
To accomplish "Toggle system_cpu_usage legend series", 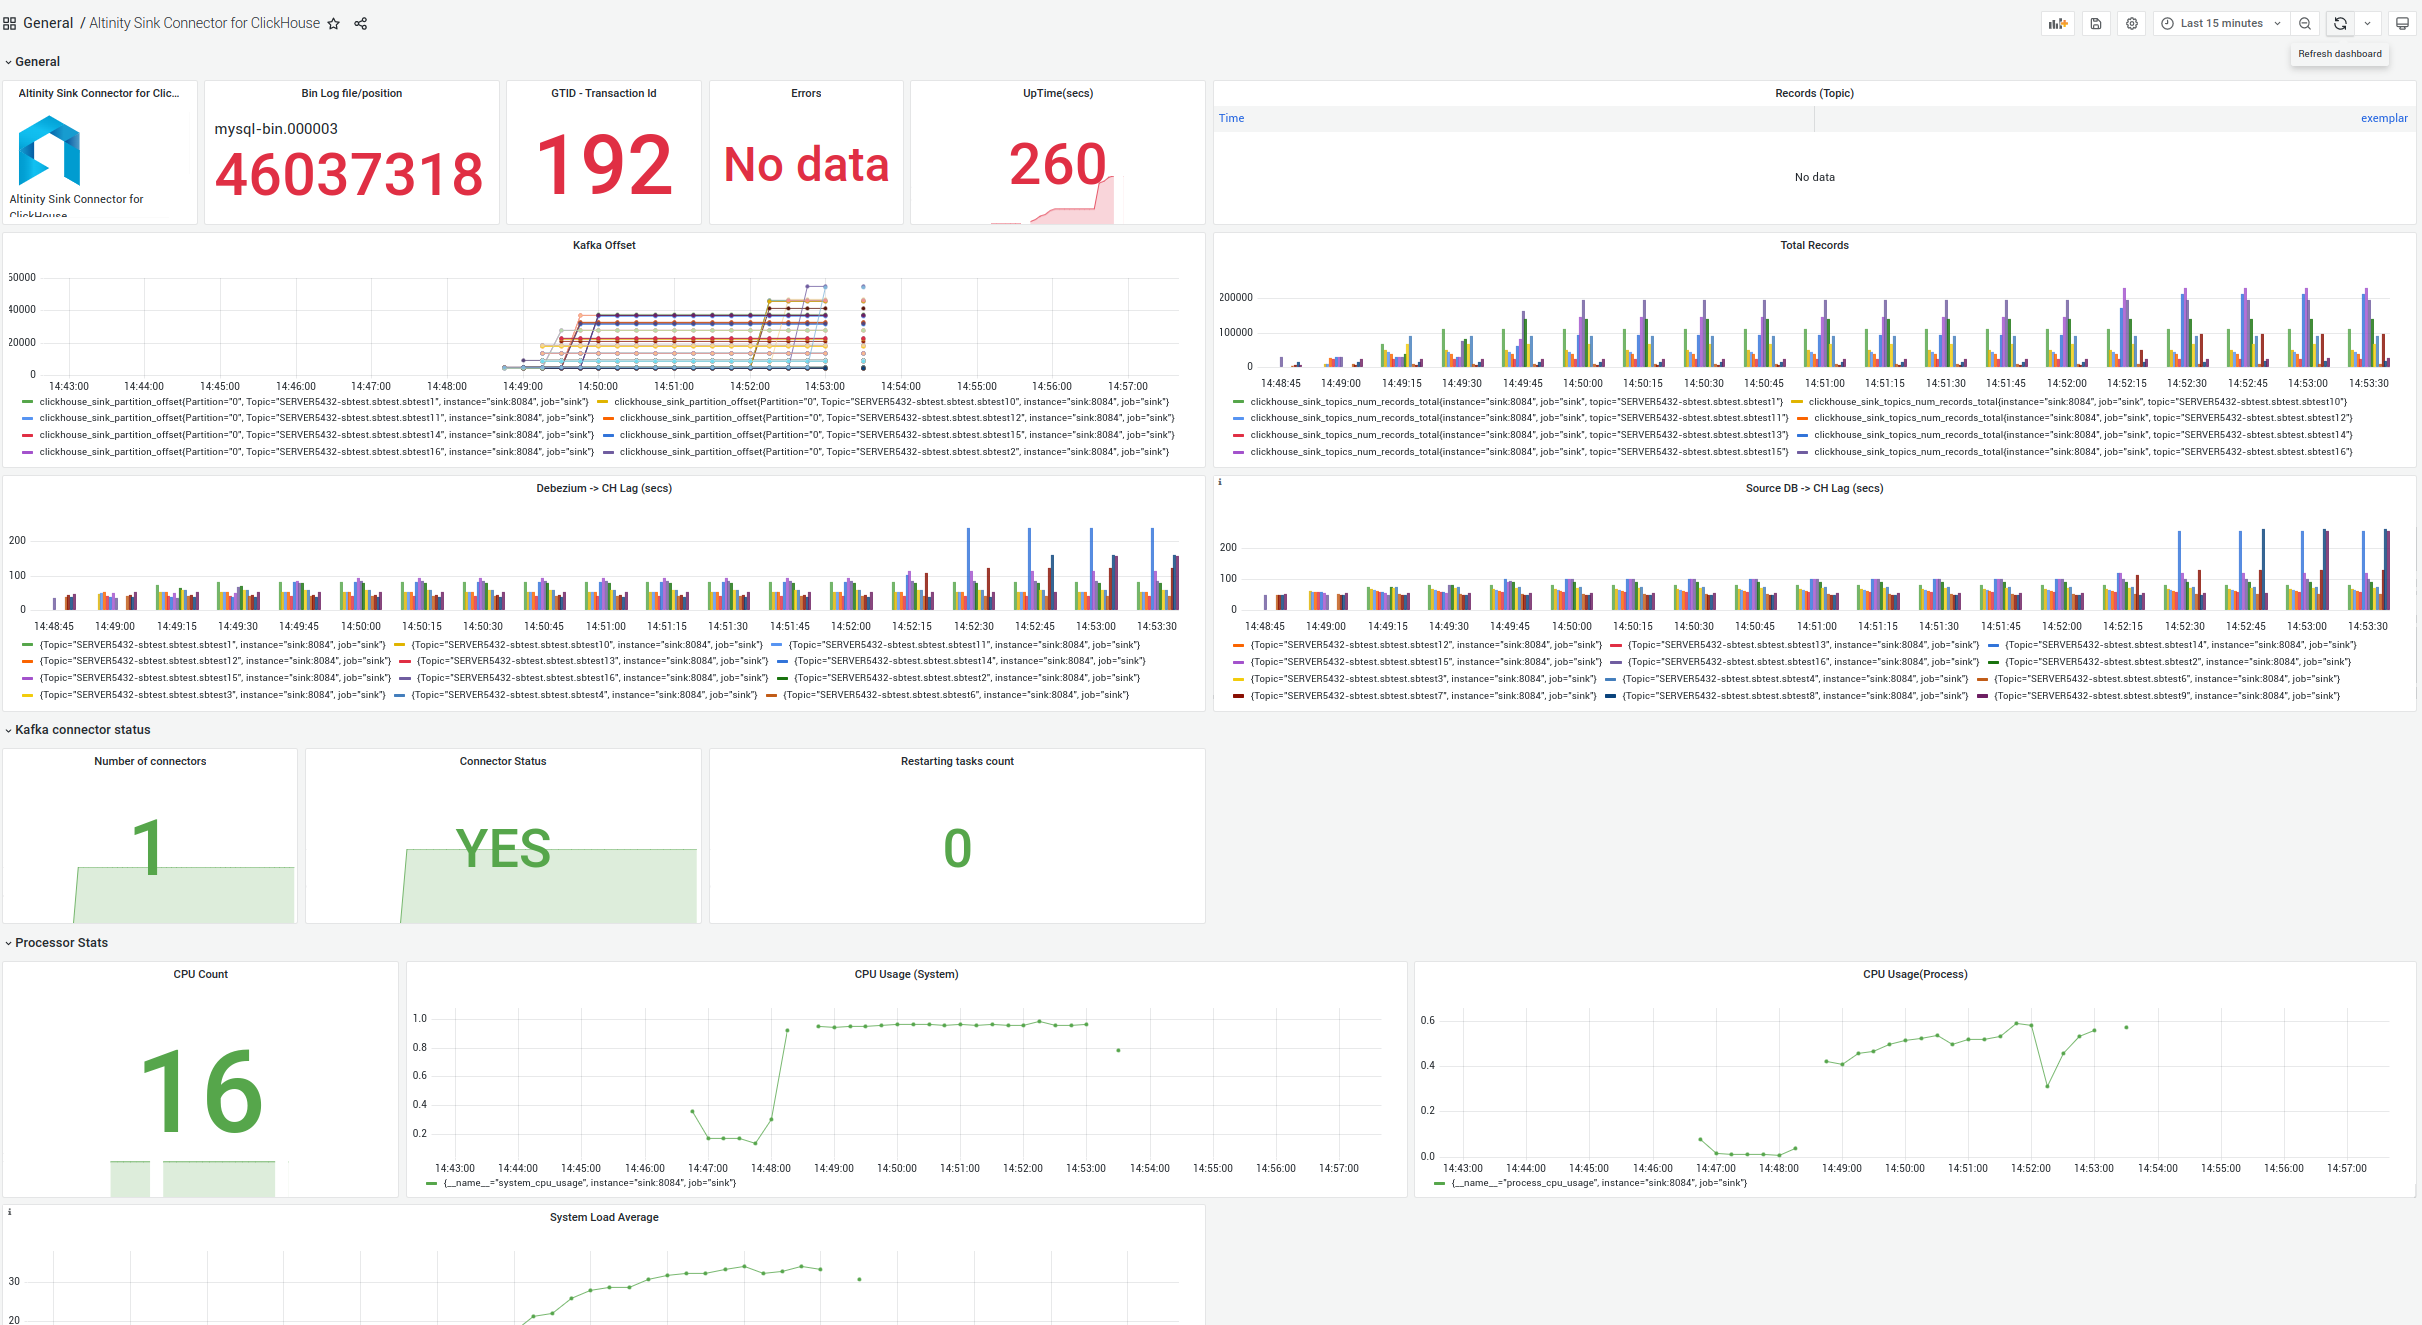I will click(x=590, y=1183).
